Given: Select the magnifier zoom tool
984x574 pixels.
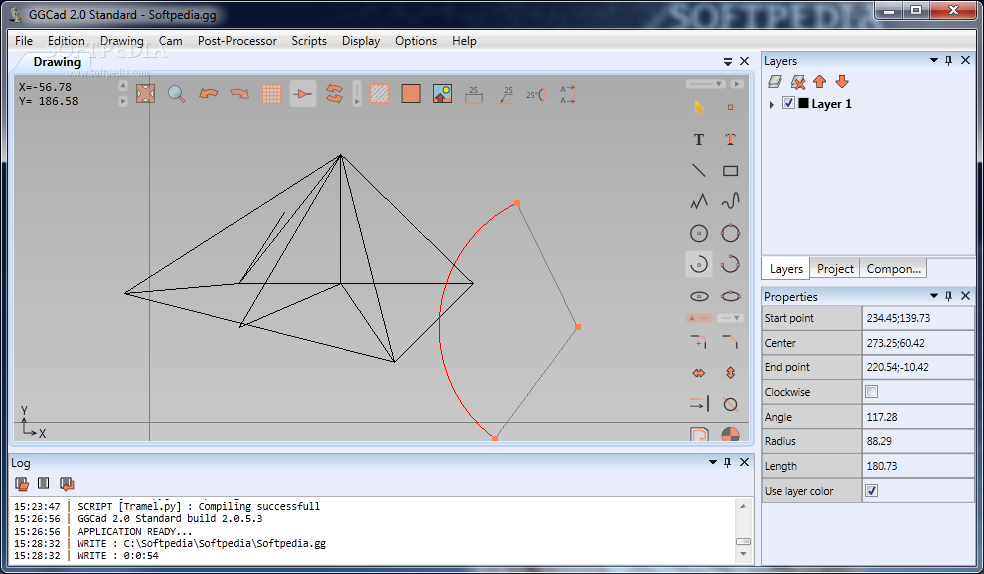Looking at the screenshot, I should (176, 94).
